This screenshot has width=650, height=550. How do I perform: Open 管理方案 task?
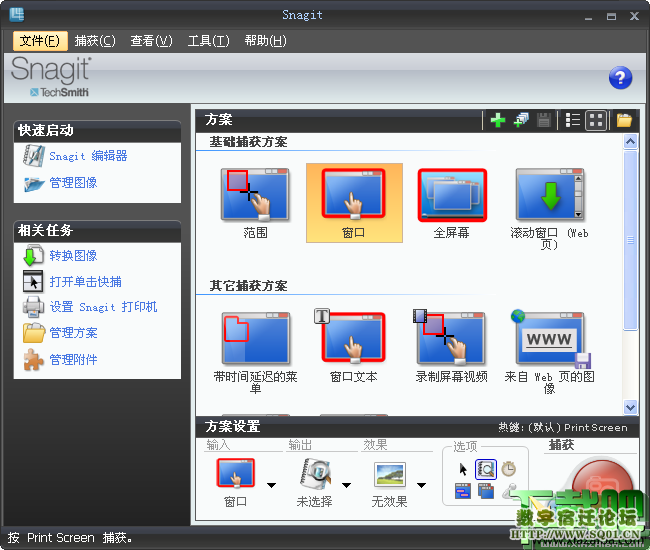73,333
